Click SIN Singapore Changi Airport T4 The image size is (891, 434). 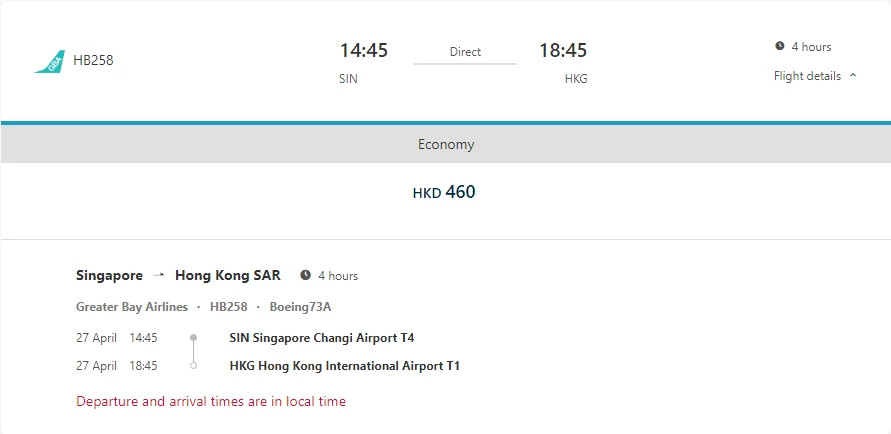pos(322,338)
